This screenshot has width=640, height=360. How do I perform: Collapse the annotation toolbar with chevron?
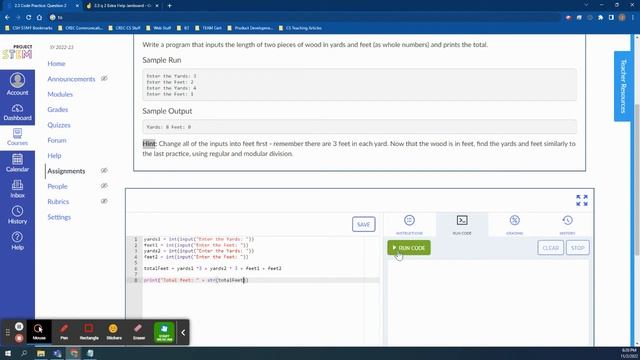[x=183, y=333]
